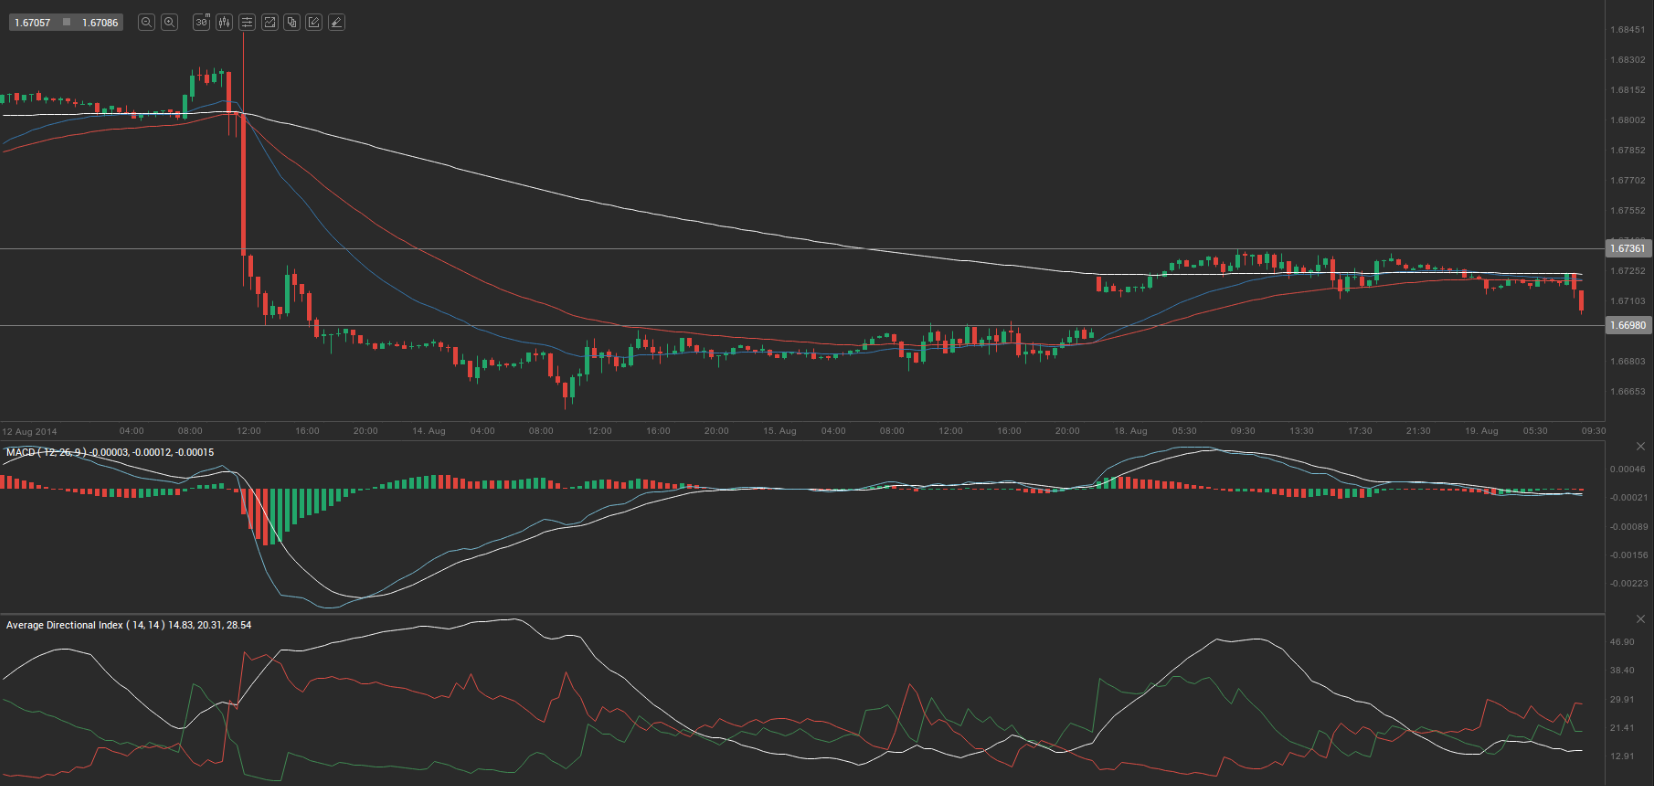
Task: Select the 1.66980 price level marker
Action: [x=1627, y=325]
